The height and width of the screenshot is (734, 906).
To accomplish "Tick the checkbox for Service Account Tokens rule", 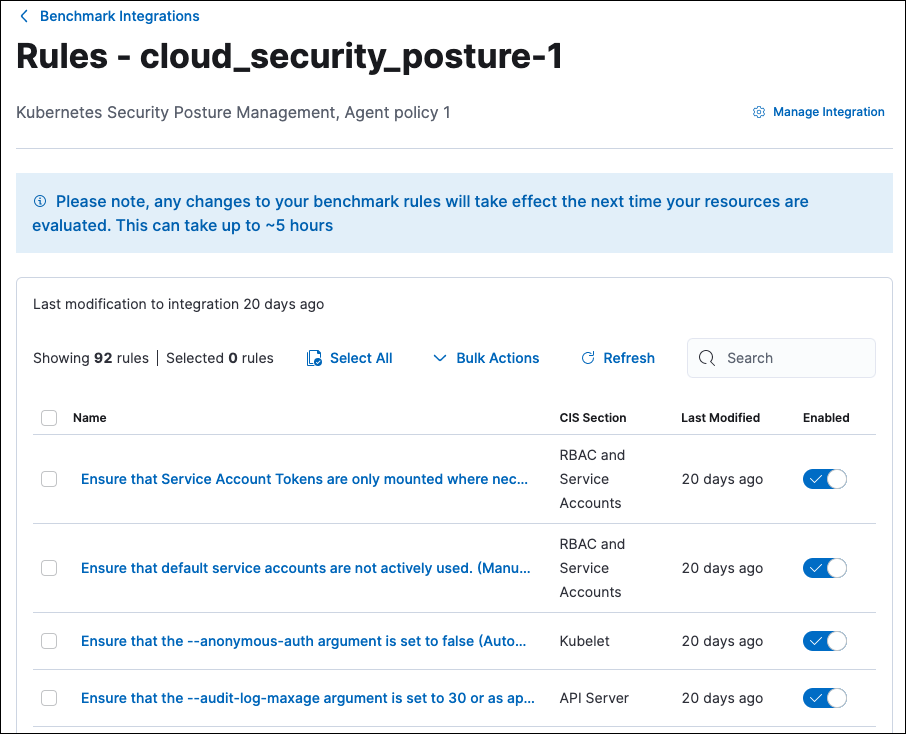I will [x=49, y=479].
